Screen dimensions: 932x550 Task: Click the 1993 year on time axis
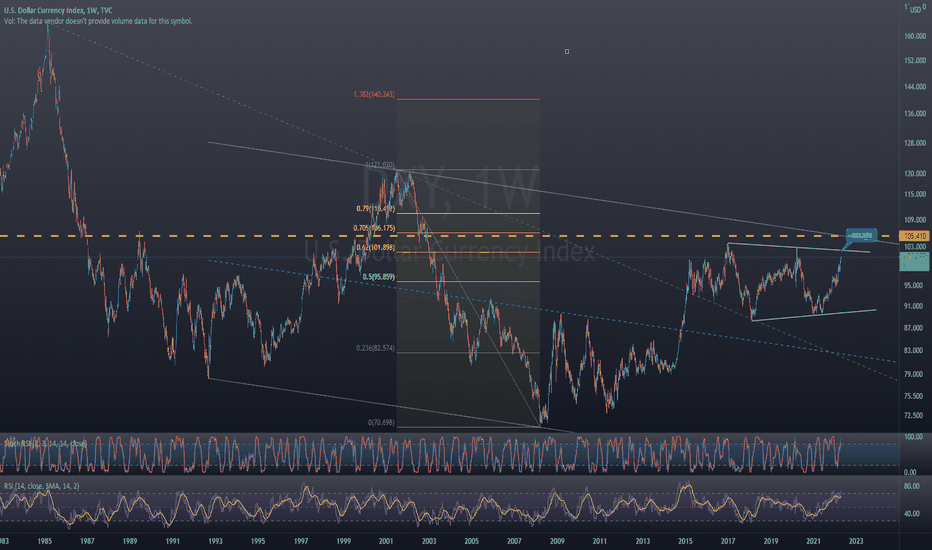[215, 542]
